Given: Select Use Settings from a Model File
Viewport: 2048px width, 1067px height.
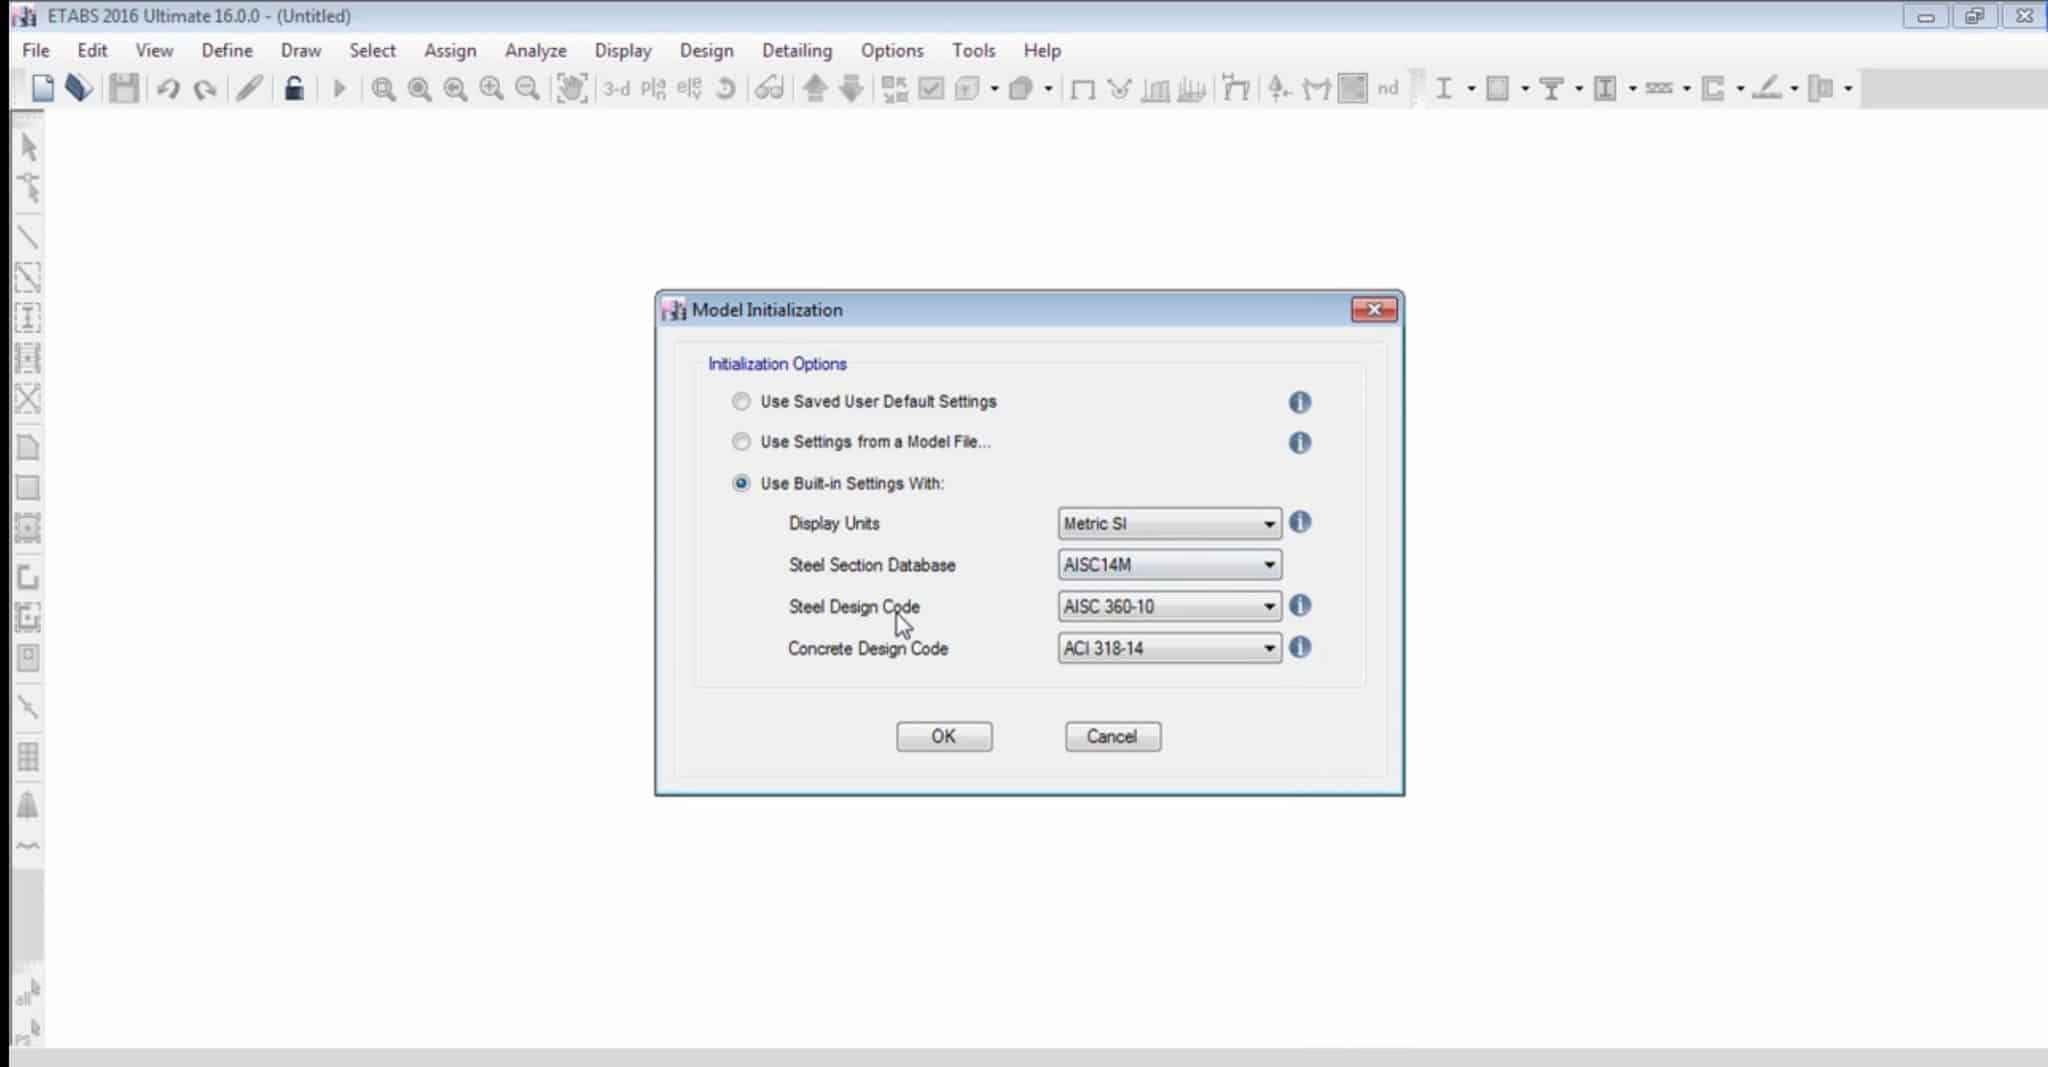Looking at the screenshot, I should [x=741, y=442].
